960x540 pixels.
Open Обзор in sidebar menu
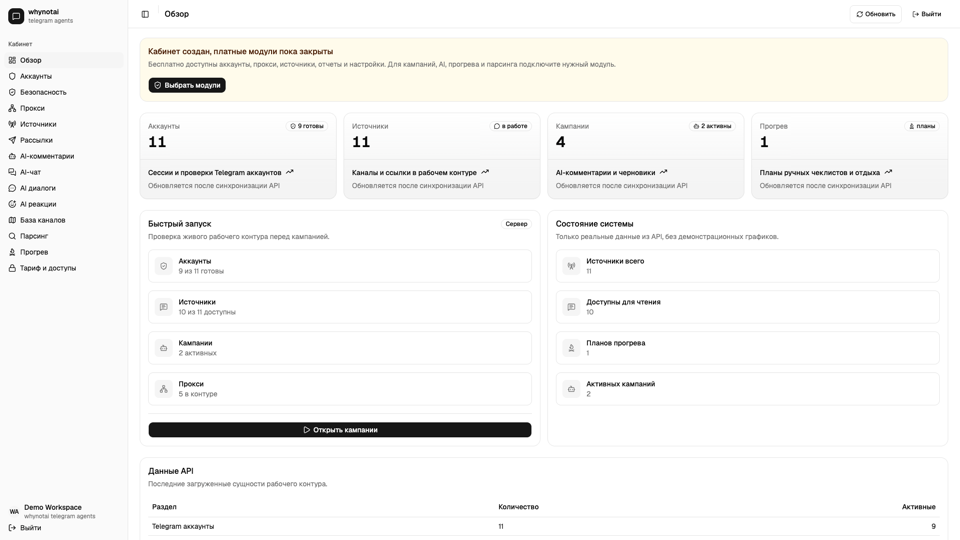[x=64, y=60]
